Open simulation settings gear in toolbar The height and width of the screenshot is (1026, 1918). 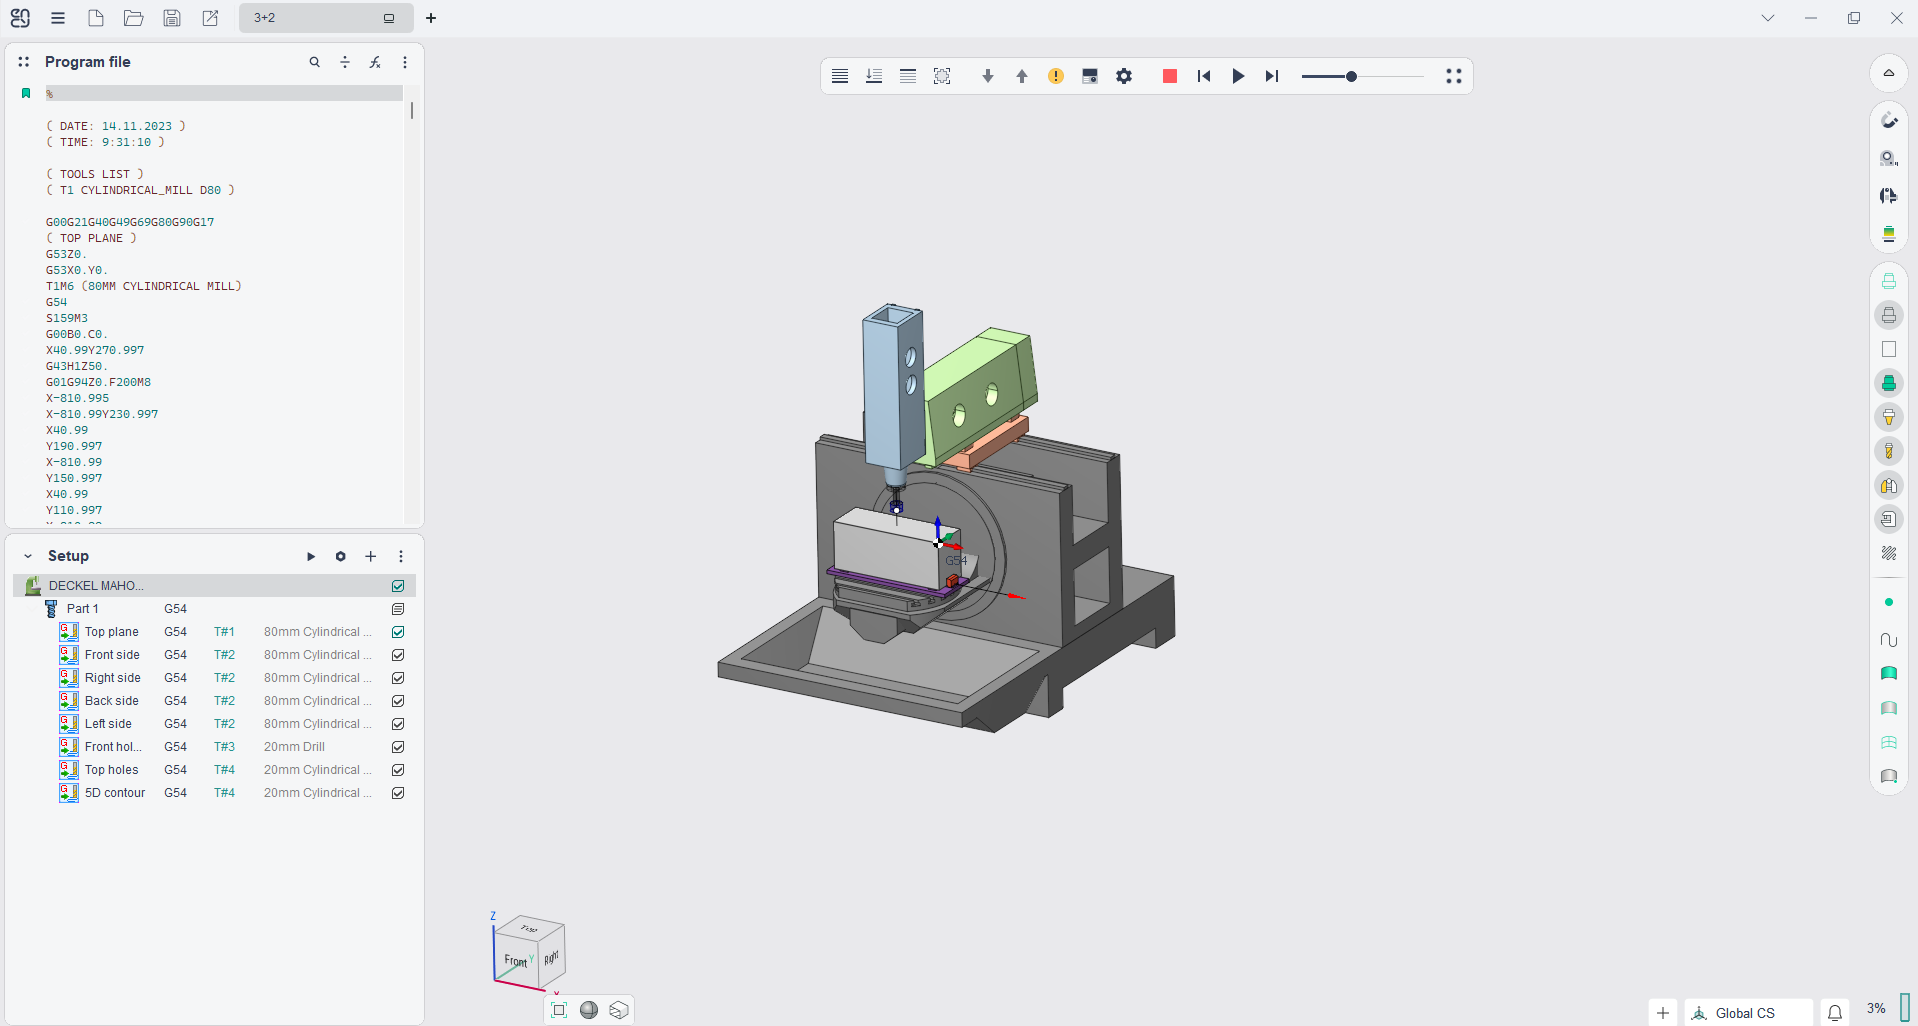pyautogui.click(x=1124, y=76)
